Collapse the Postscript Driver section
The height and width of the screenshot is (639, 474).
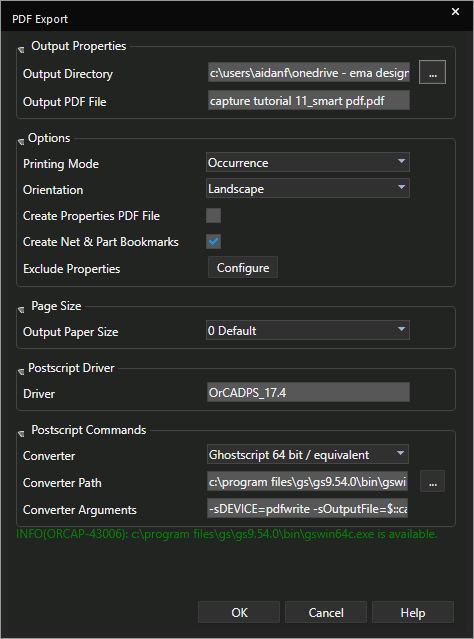click(x=21, y=372)
